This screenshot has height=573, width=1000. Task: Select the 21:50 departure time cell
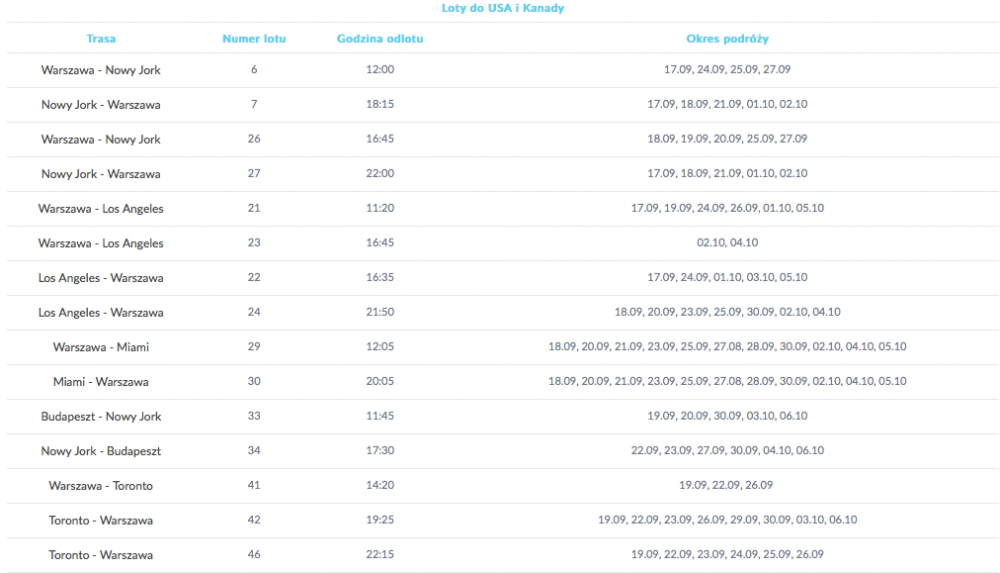tap(380, 312)
